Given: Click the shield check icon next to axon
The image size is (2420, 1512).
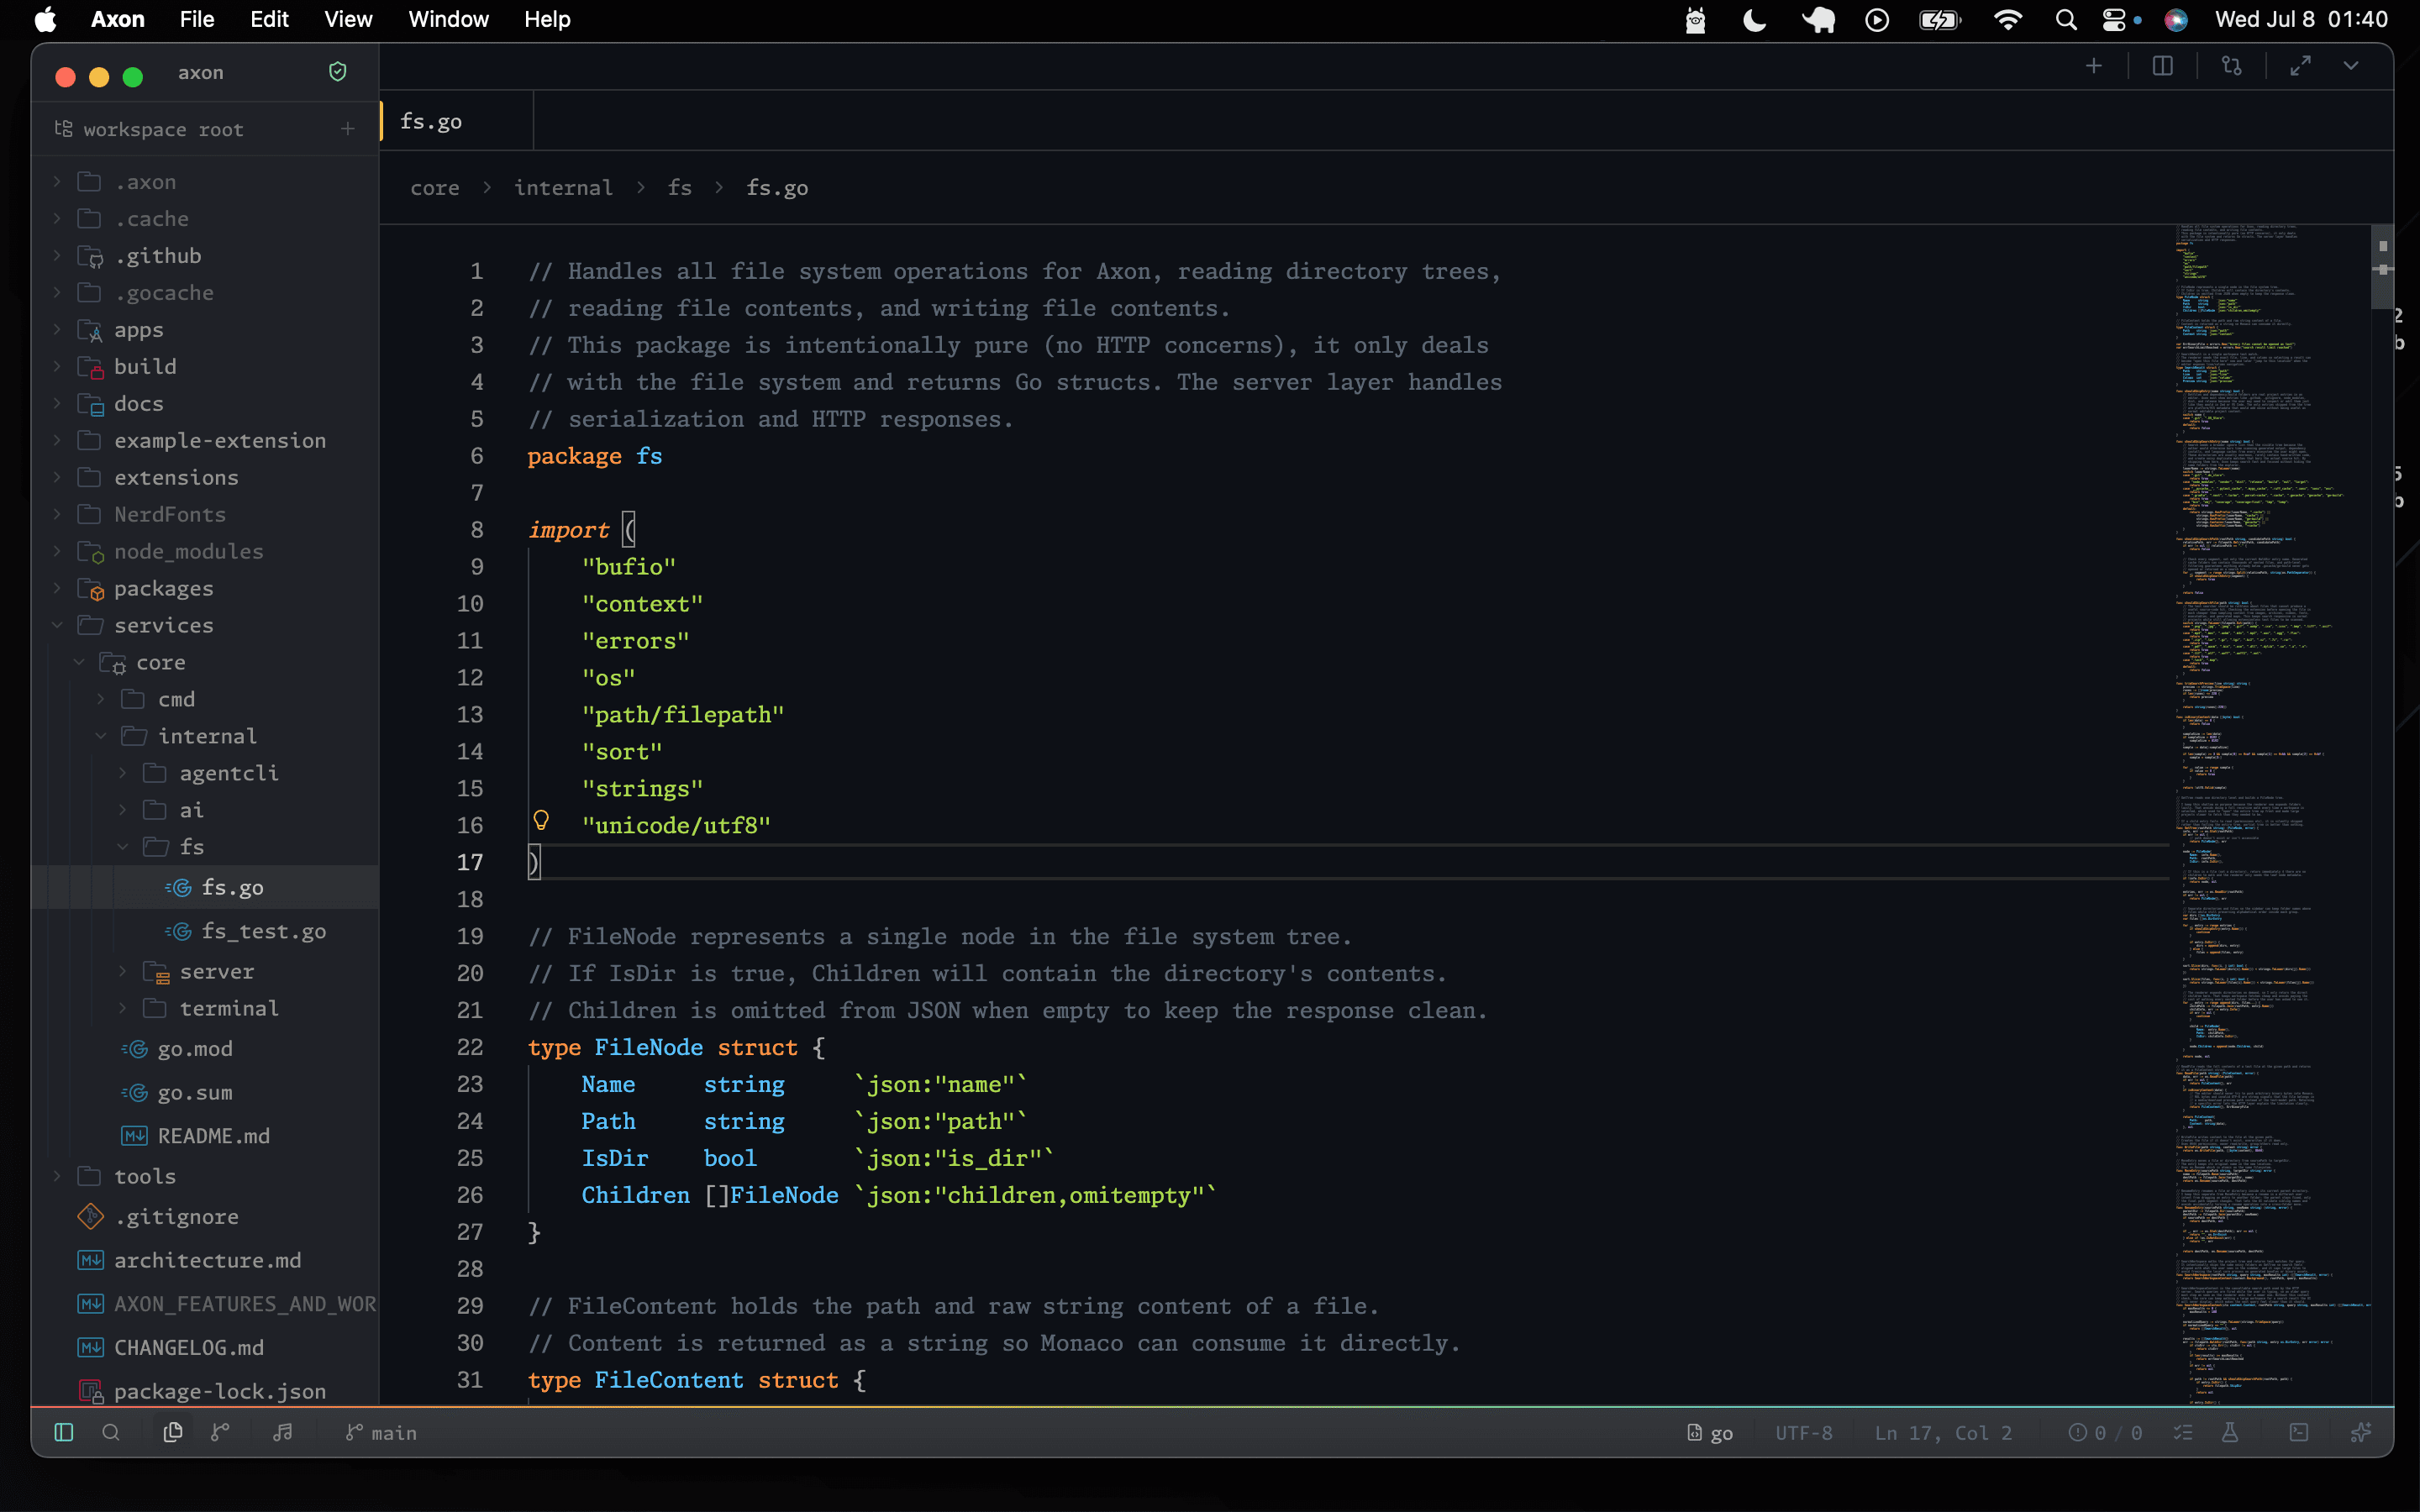Looking at the screenshot, I should (338, 72).
